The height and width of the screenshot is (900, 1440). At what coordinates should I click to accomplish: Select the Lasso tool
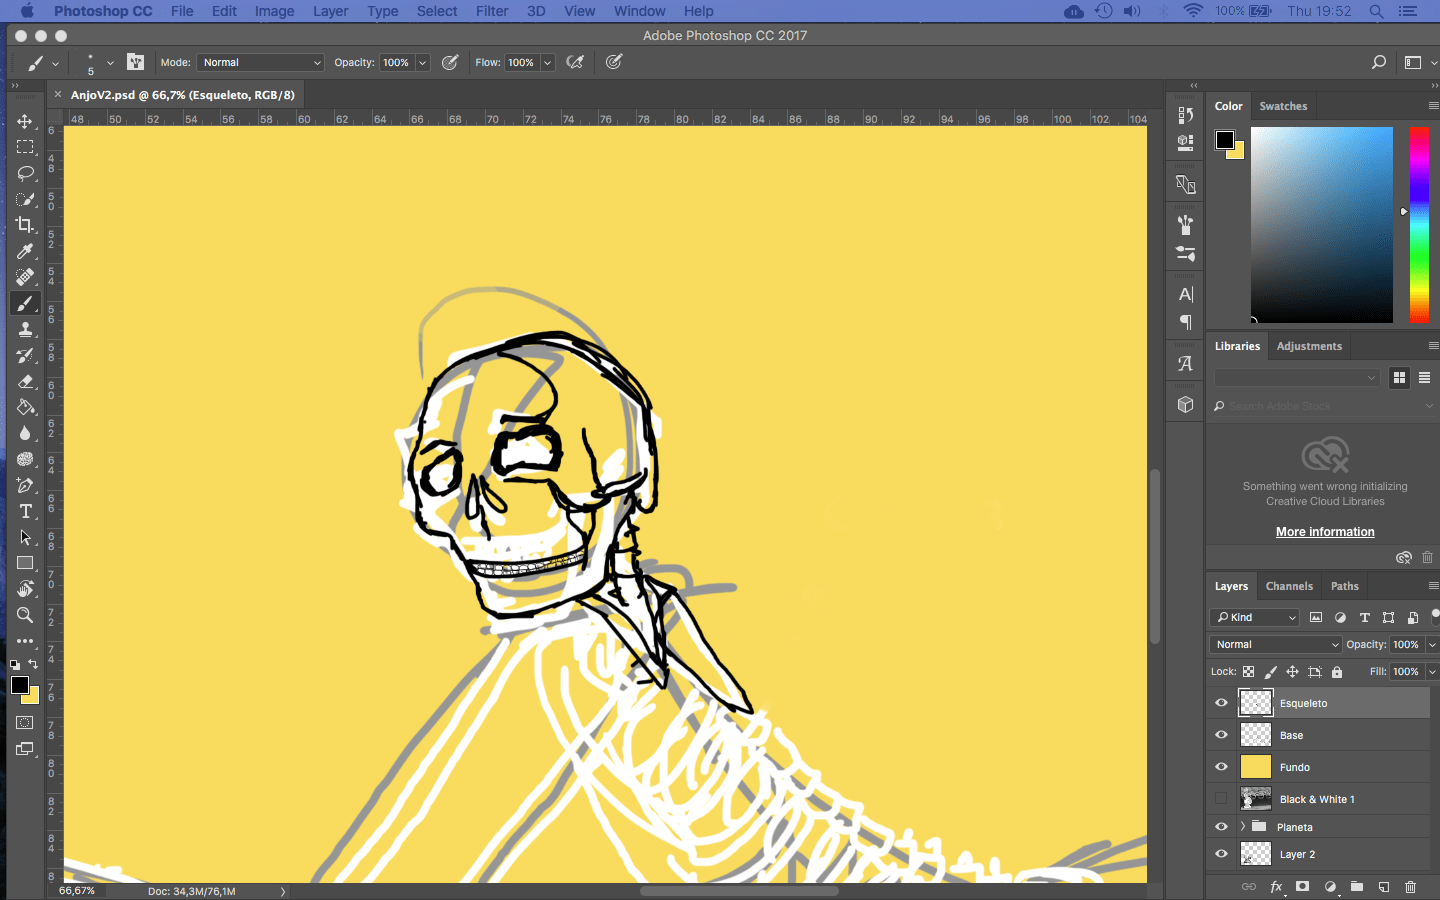click(x=25, y=173)
